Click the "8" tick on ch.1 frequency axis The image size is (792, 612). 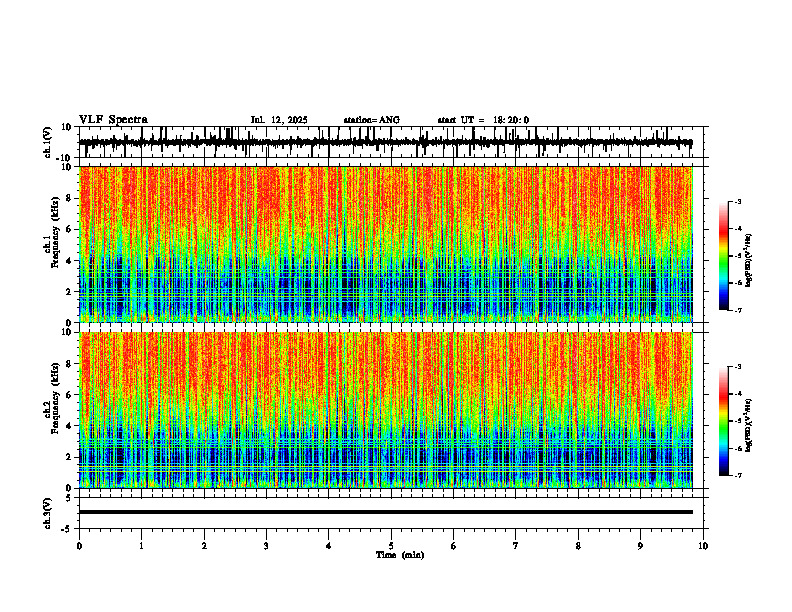point(70,198)
